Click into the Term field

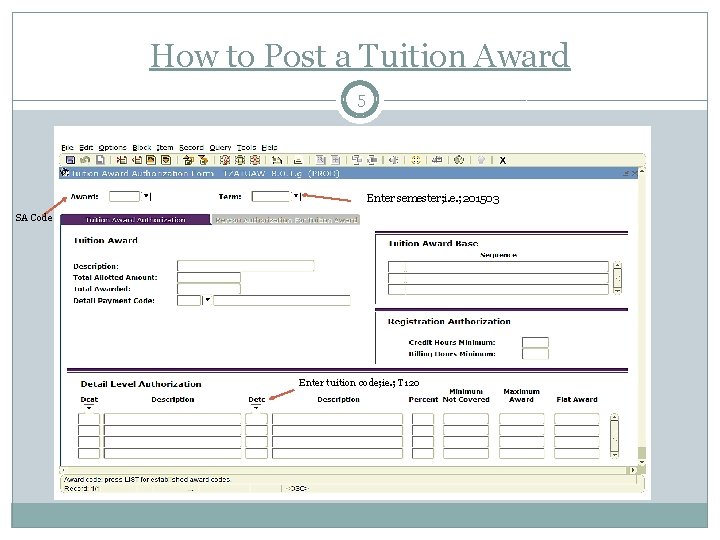(x=271, y=197)
